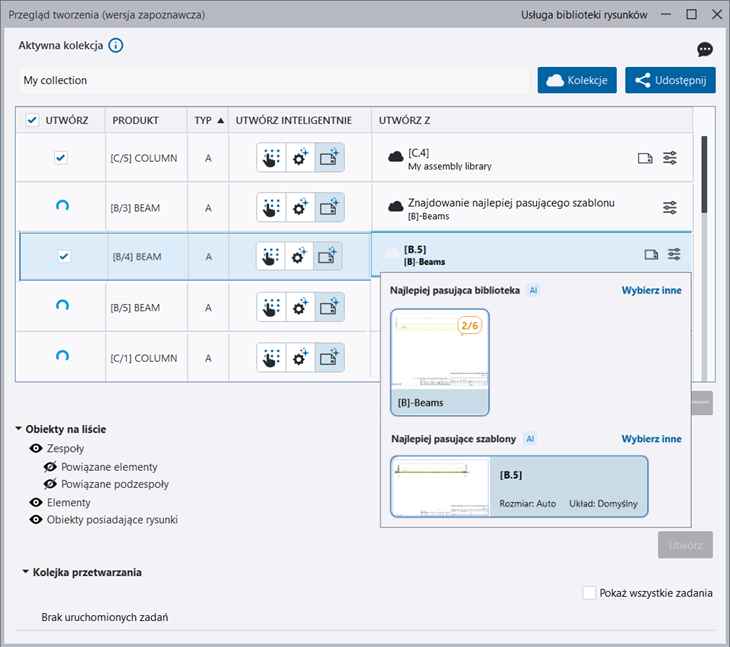Click the Kolekcje button
This screenshot has height=647, width=730.
coord(577,80)
